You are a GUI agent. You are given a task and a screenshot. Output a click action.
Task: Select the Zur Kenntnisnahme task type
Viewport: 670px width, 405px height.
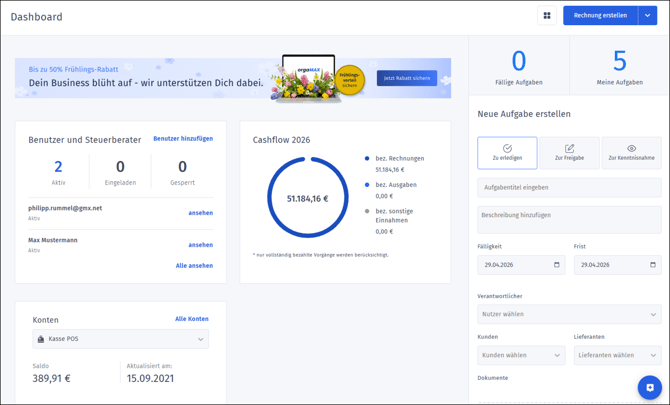click(632, 153)
